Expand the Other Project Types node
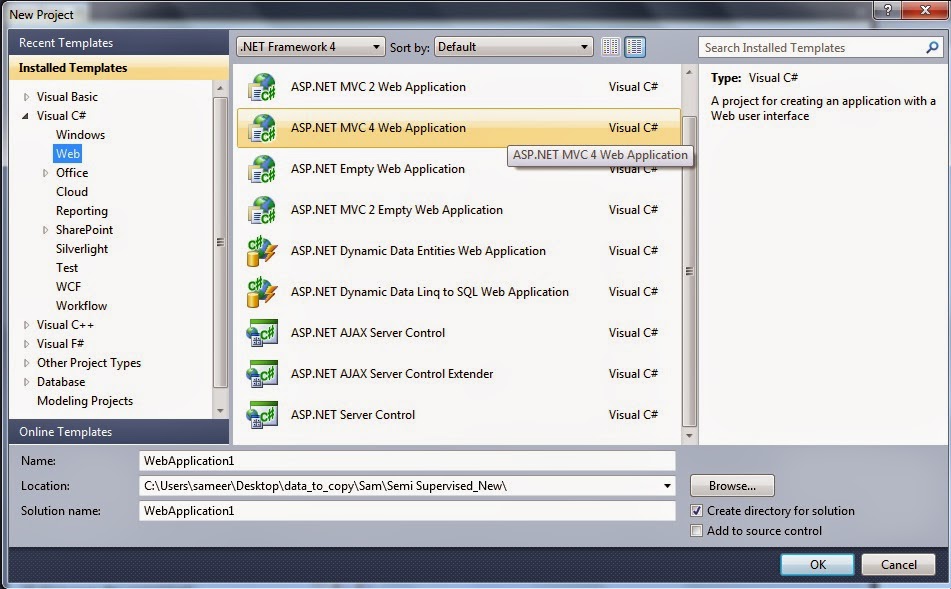This screenshot has height=589, width=951. point(26,363)
